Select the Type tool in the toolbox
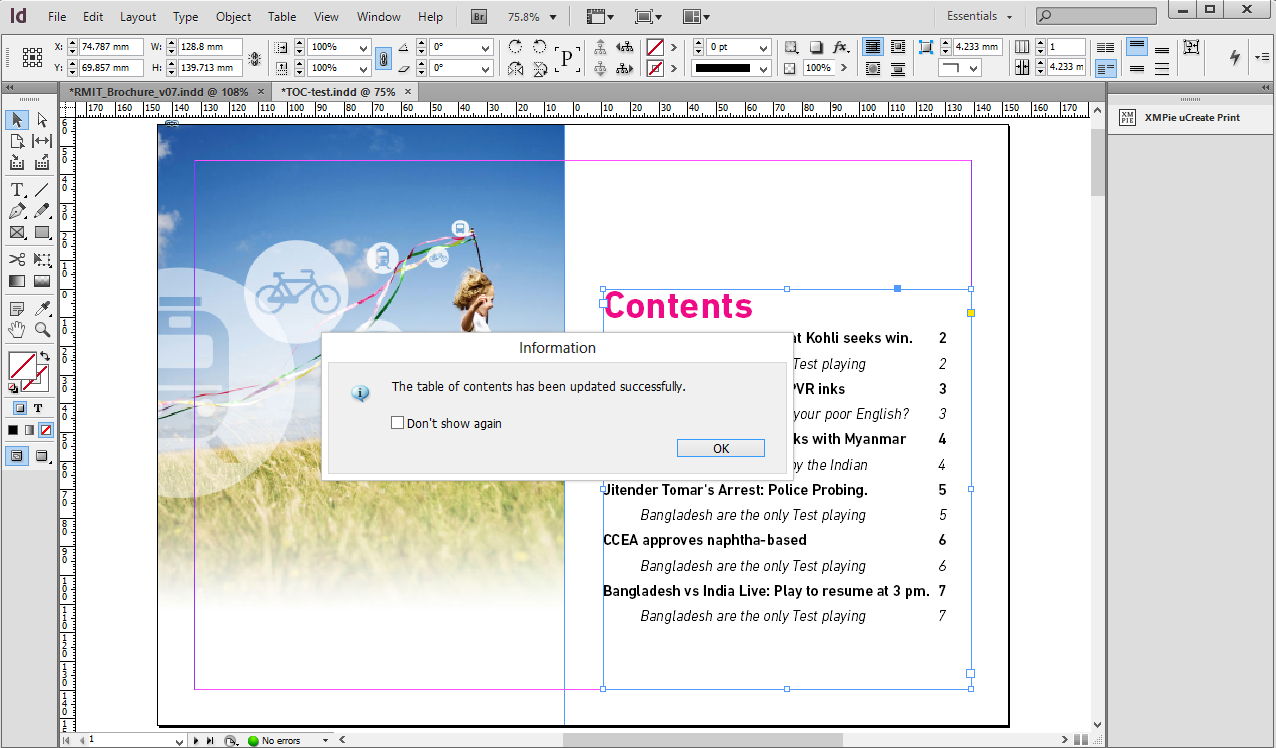Viewport: 1276px width, 748px height. pos(17,190)
